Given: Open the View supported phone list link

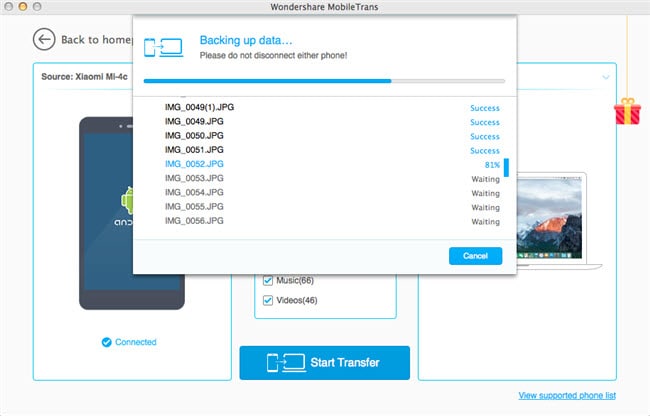Looking at the screenshot, I should 567,395.
